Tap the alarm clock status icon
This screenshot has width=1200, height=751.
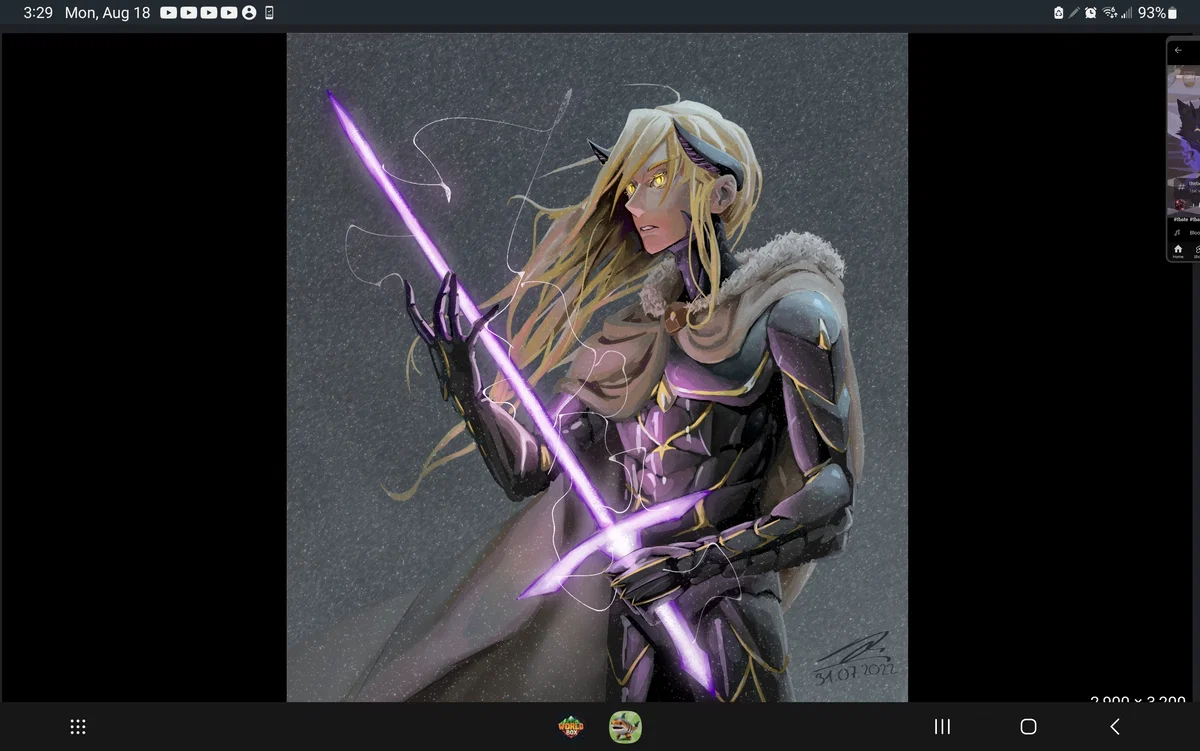click(x=1090, y=13)
